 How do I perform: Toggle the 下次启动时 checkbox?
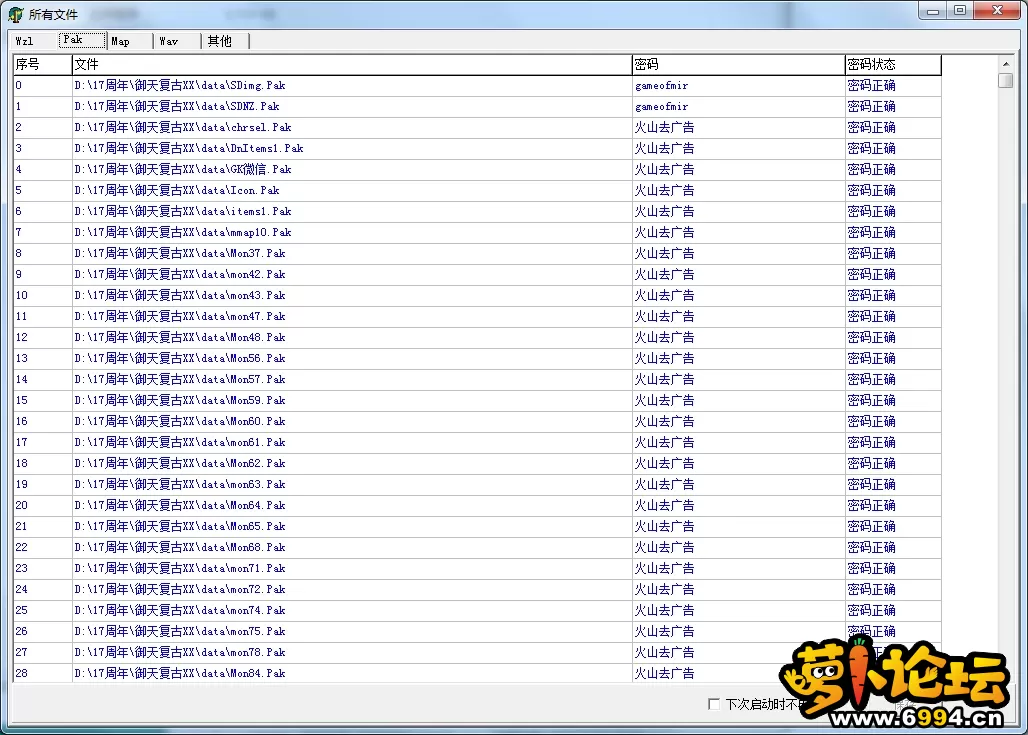pos(714,704)
